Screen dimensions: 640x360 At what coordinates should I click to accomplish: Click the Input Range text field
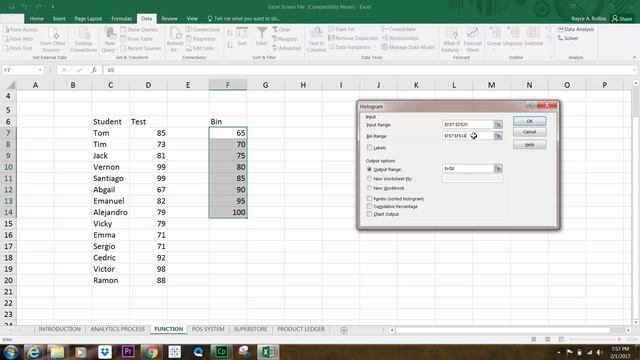[x=468, y=124]
